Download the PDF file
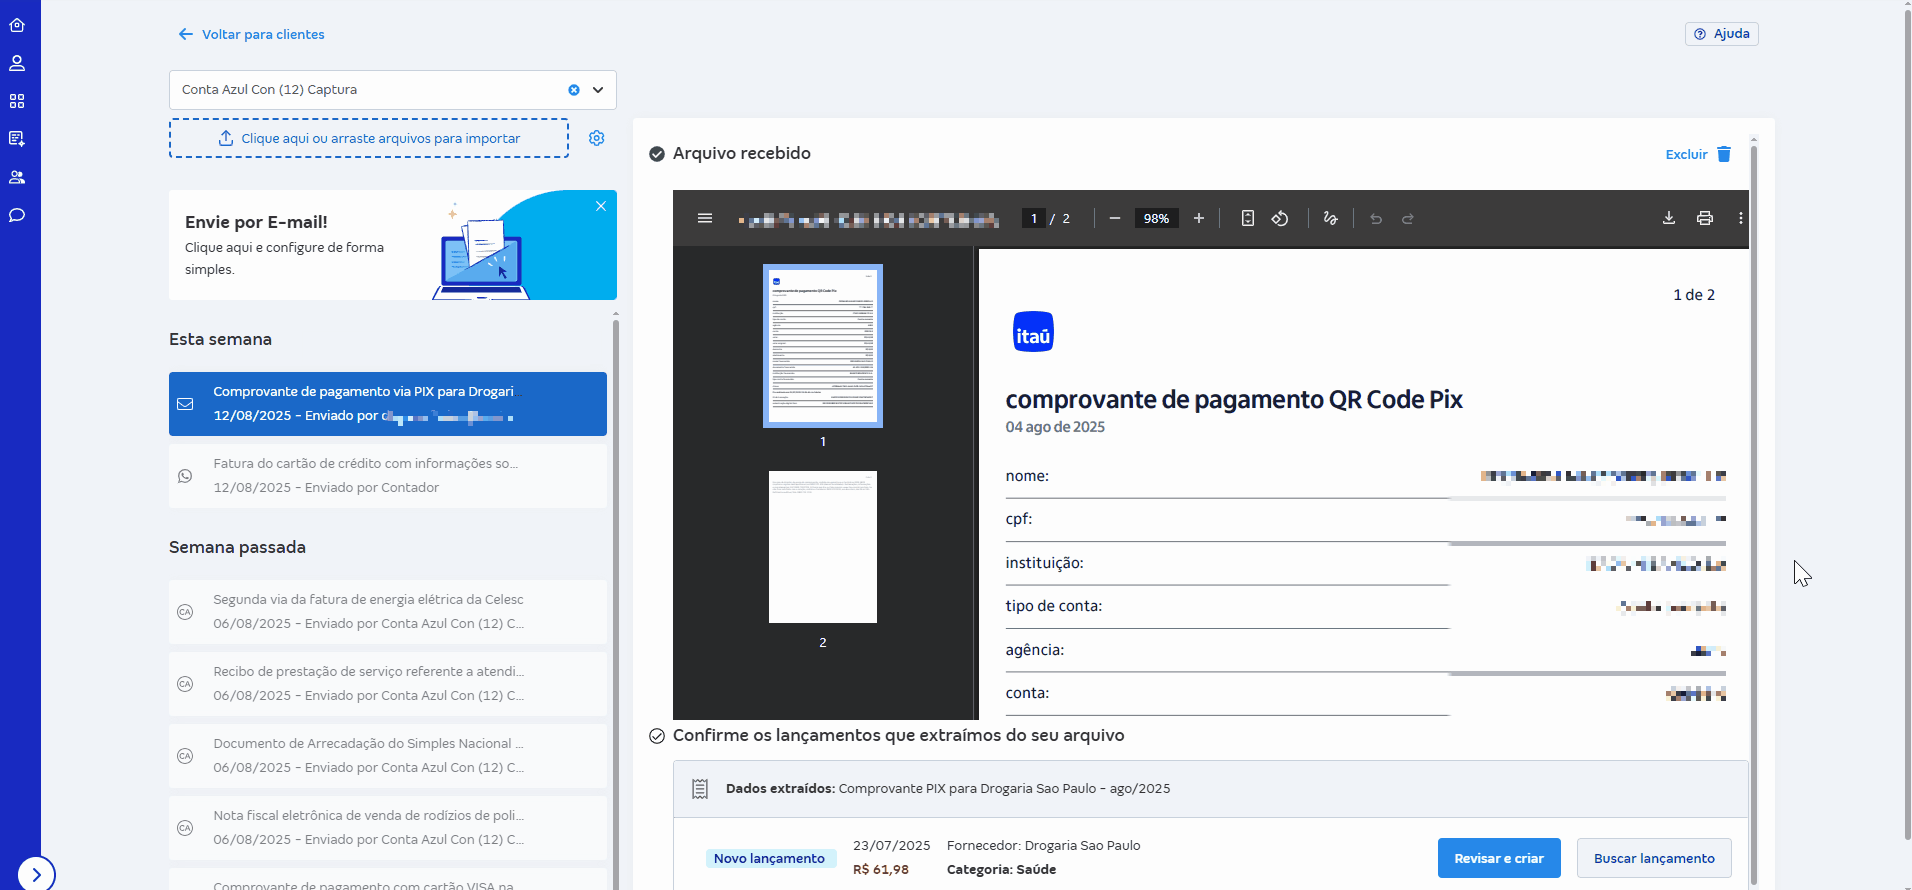The image size is (1912, 890). [1669, 218]
